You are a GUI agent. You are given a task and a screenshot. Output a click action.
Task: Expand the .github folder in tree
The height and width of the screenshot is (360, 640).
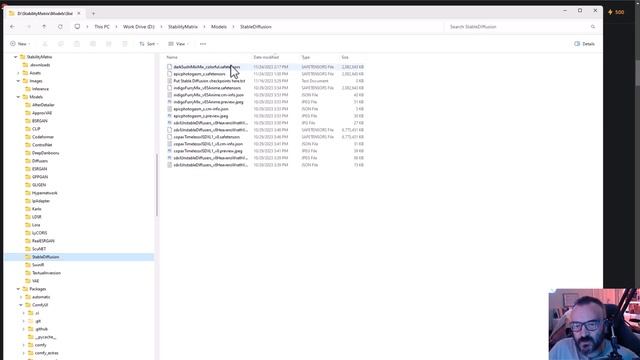24,329
